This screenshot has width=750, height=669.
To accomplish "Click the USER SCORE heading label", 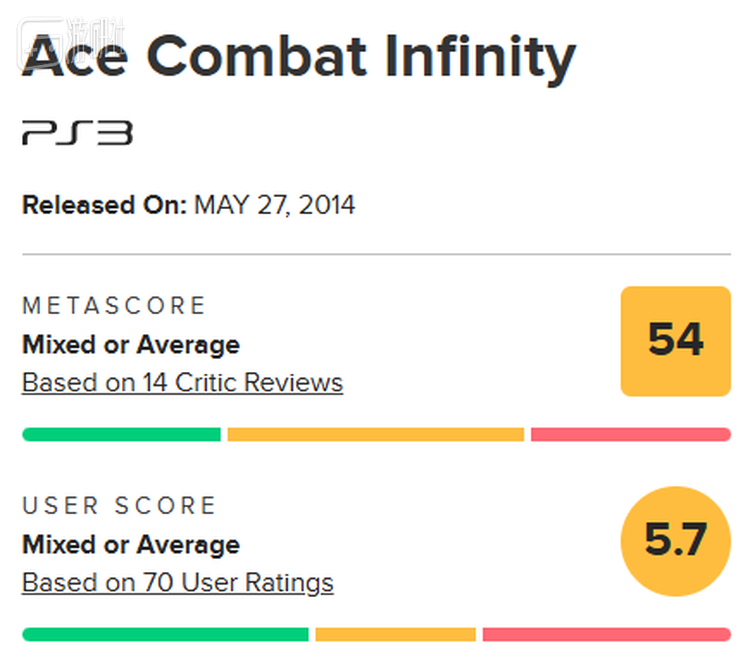I will click(x=120, y=505).
